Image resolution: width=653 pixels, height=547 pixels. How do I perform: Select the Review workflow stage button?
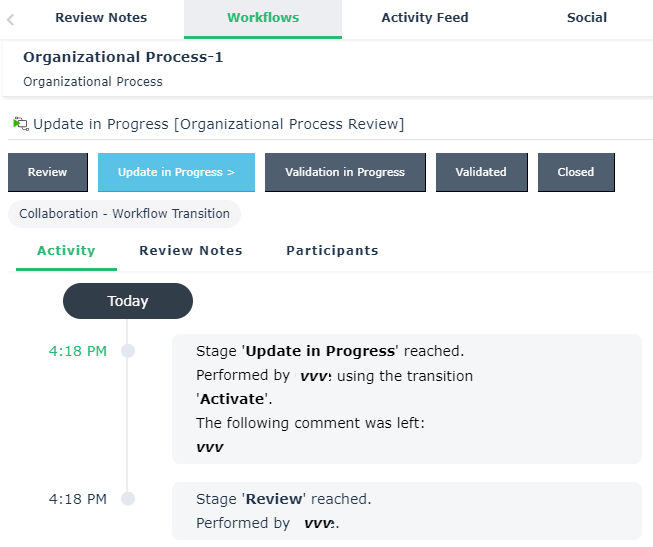48,172
